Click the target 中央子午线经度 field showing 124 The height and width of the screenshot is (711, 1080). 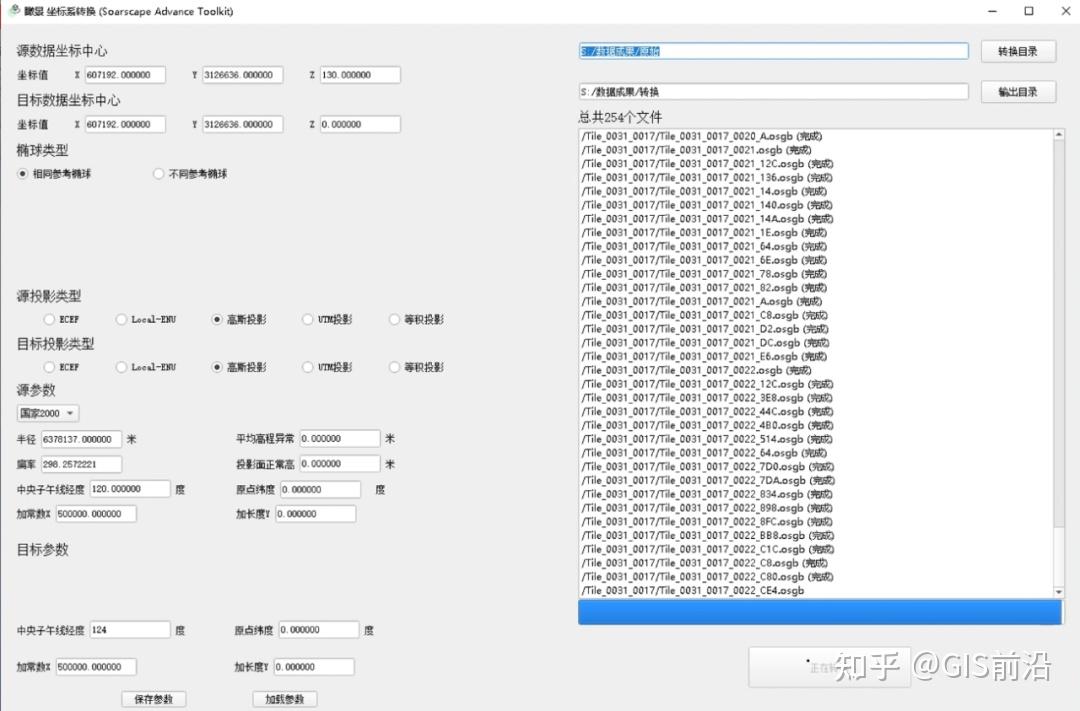pyautogui.click(x=131, y=629)
